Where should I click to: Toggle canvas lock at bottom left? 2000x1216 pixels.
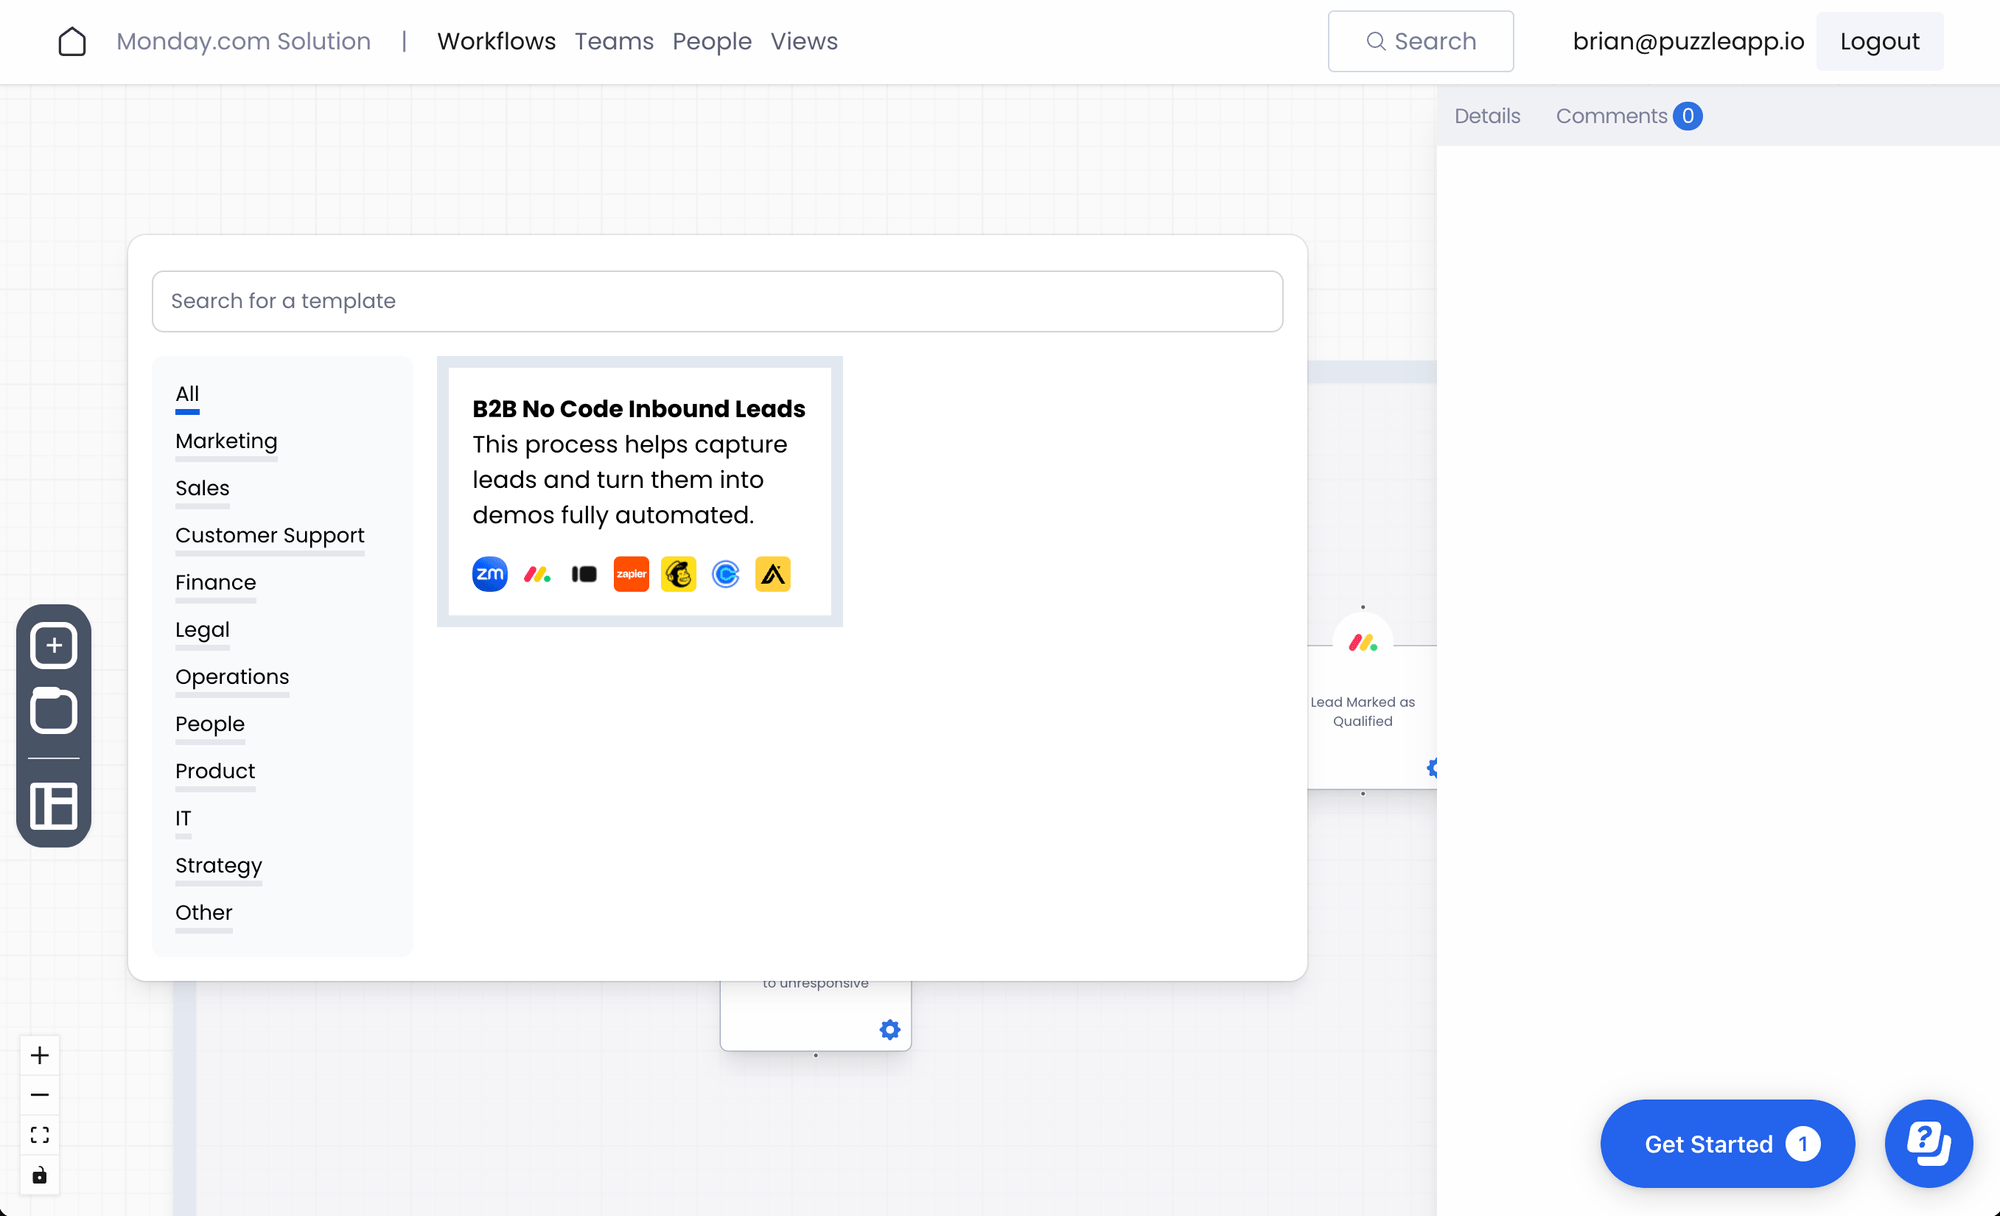tap(40, 1175)
